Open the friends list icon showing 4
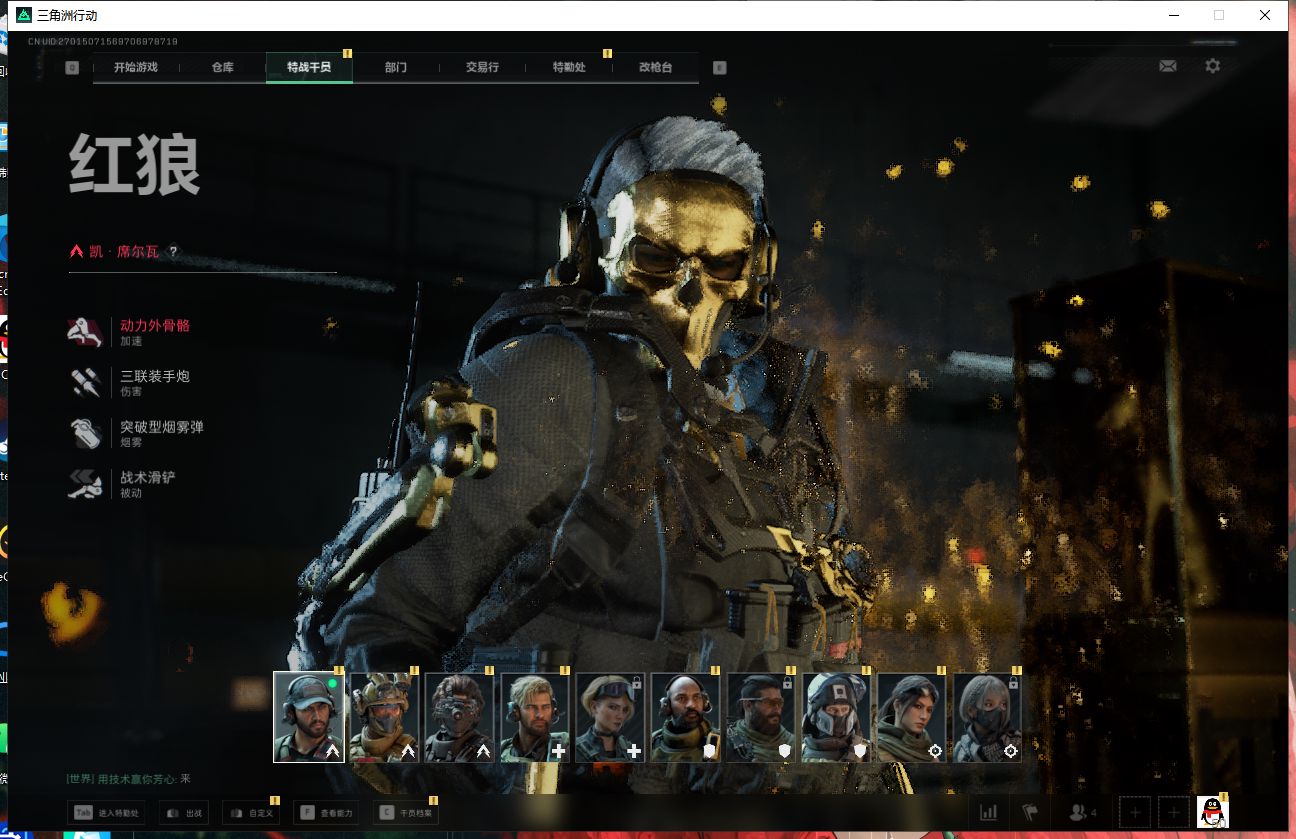The width and height of the screenshot is (1296, 839). (x=1082, y=813)
